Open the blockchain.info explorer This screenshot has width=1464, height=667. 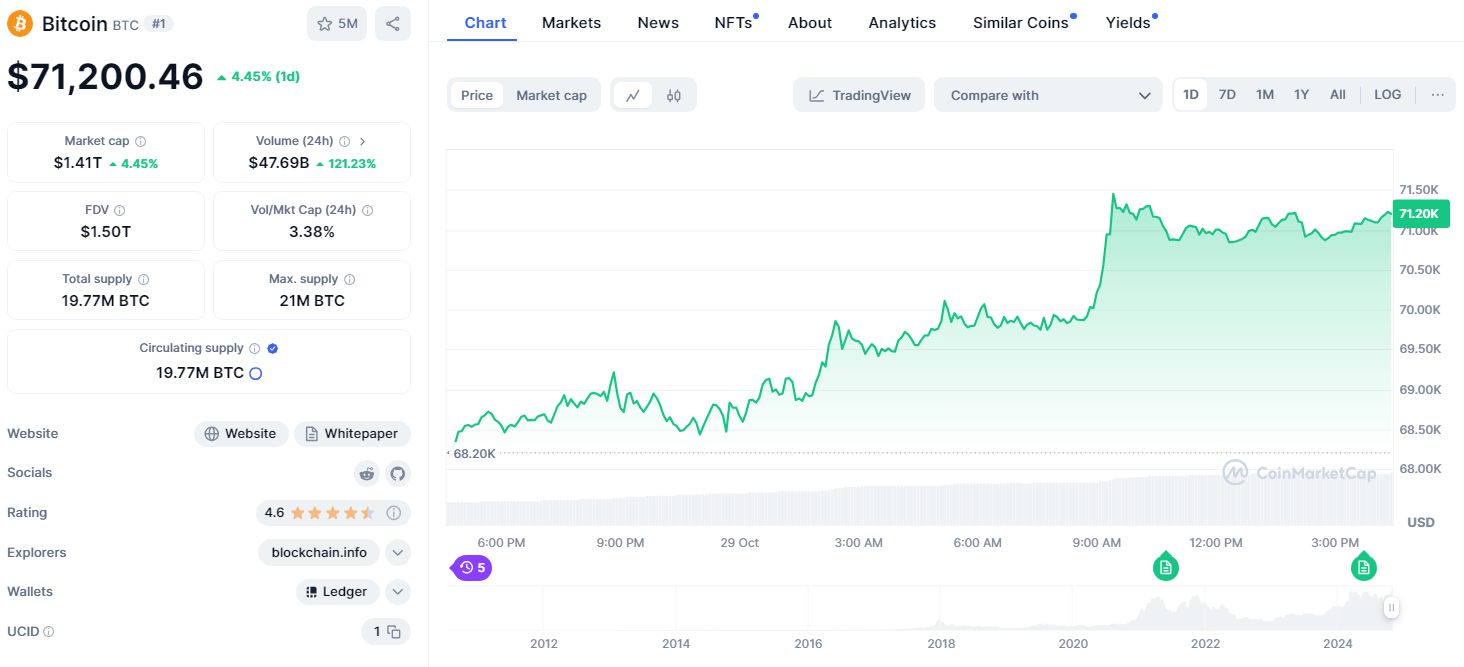[319, 552]
